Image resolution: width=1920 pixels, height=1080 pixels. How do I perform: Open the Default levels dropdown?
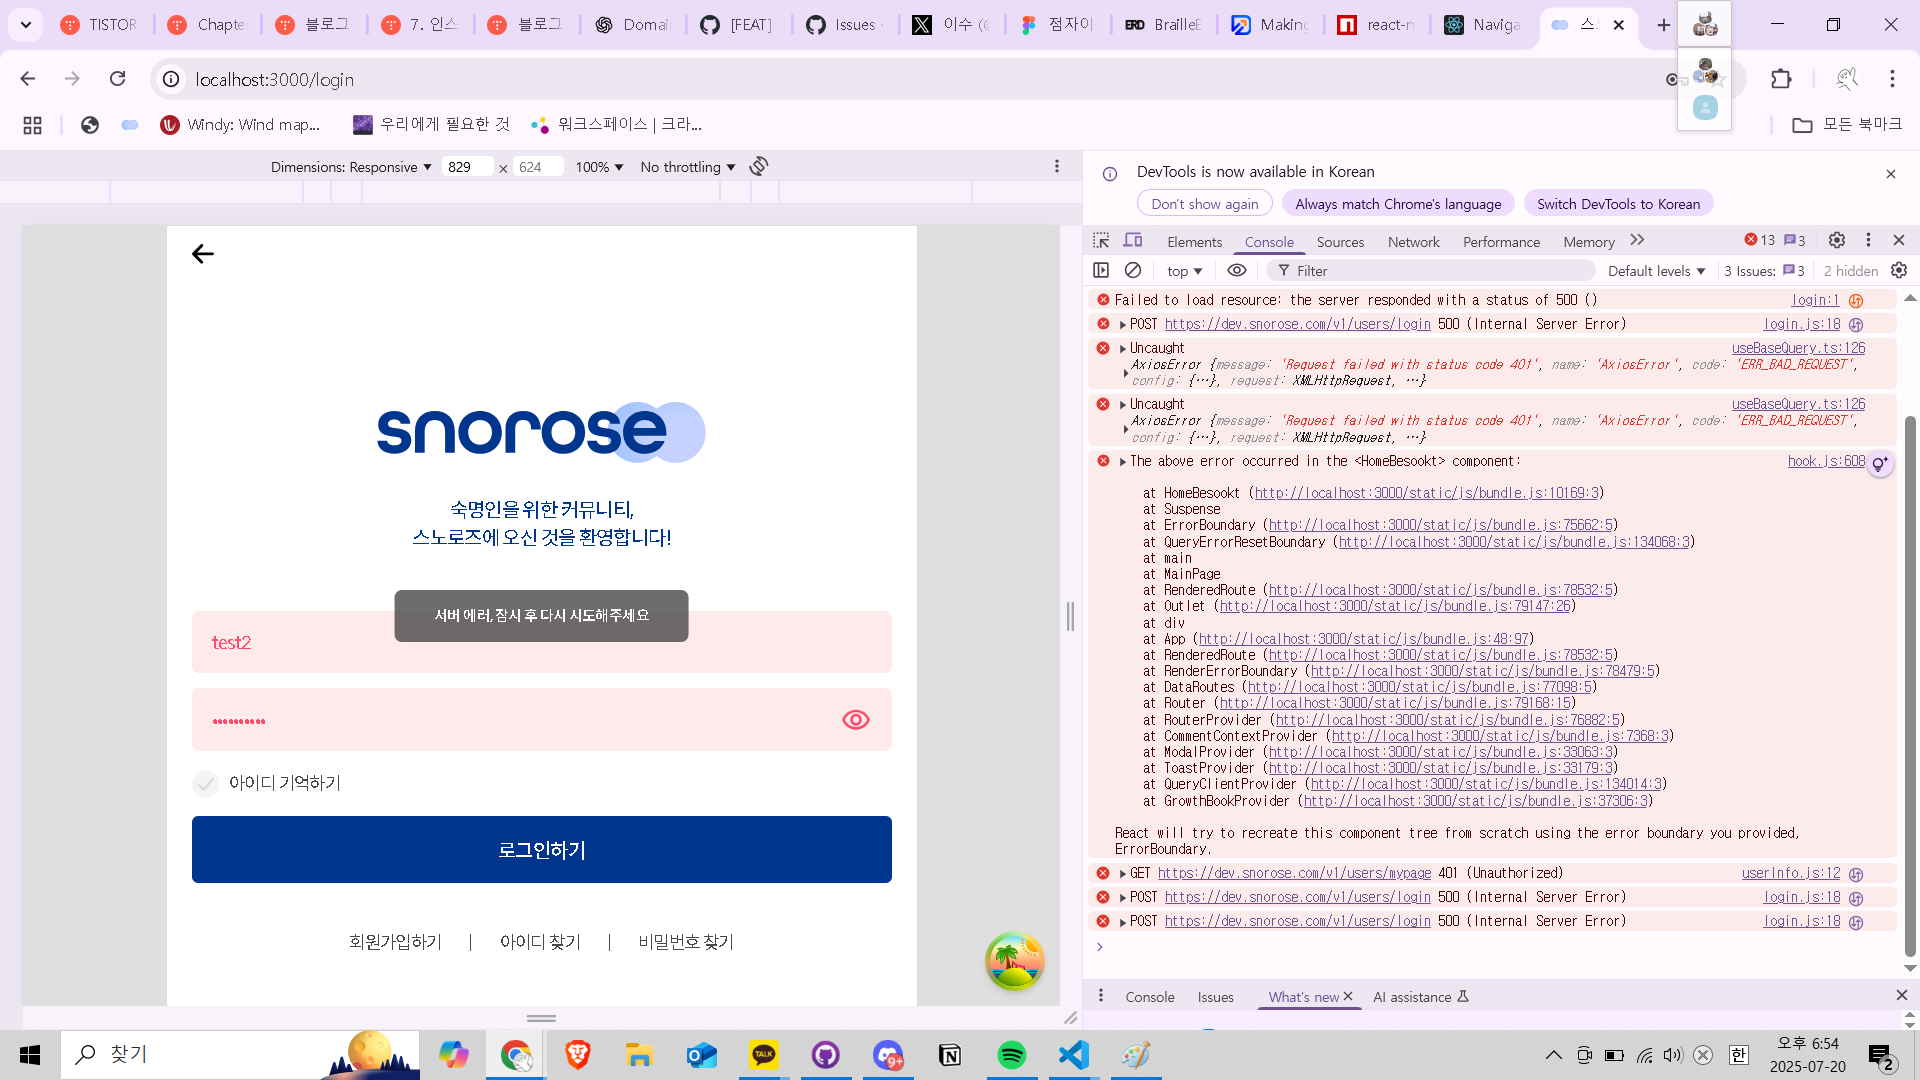(x=1656, y=271)
